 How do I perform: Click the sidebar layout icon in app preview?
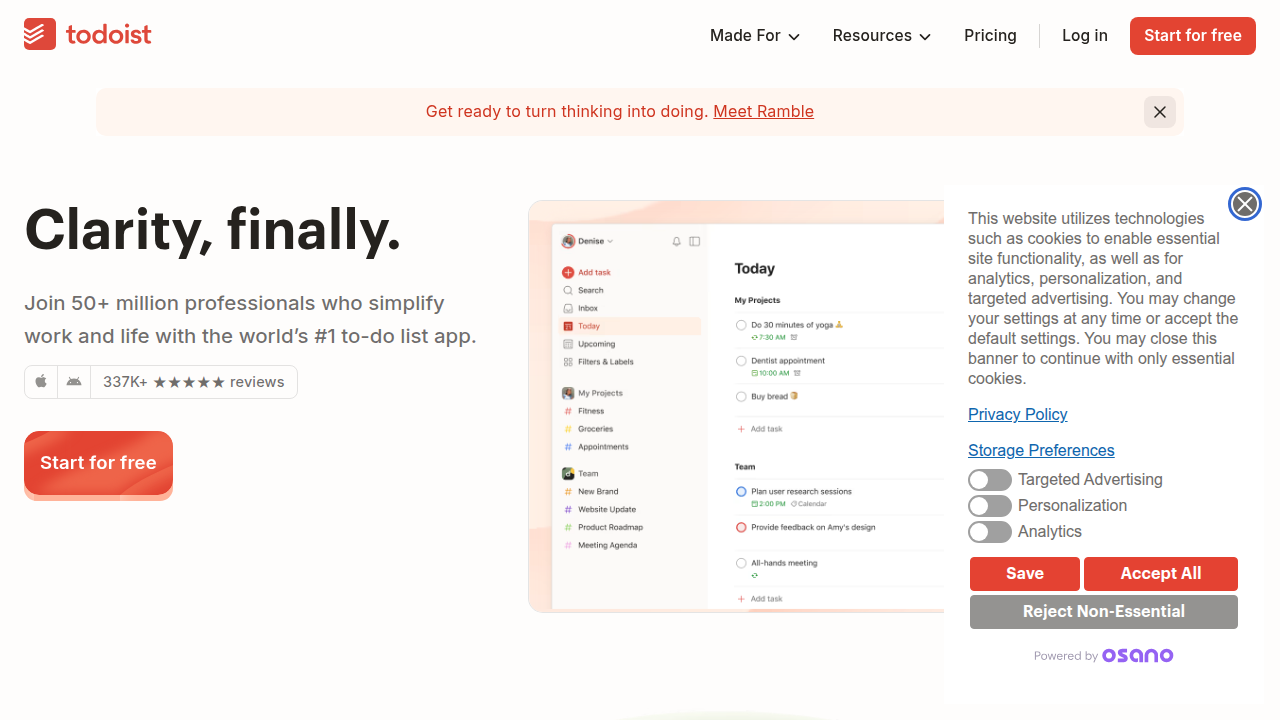click(x=695, y=241)
